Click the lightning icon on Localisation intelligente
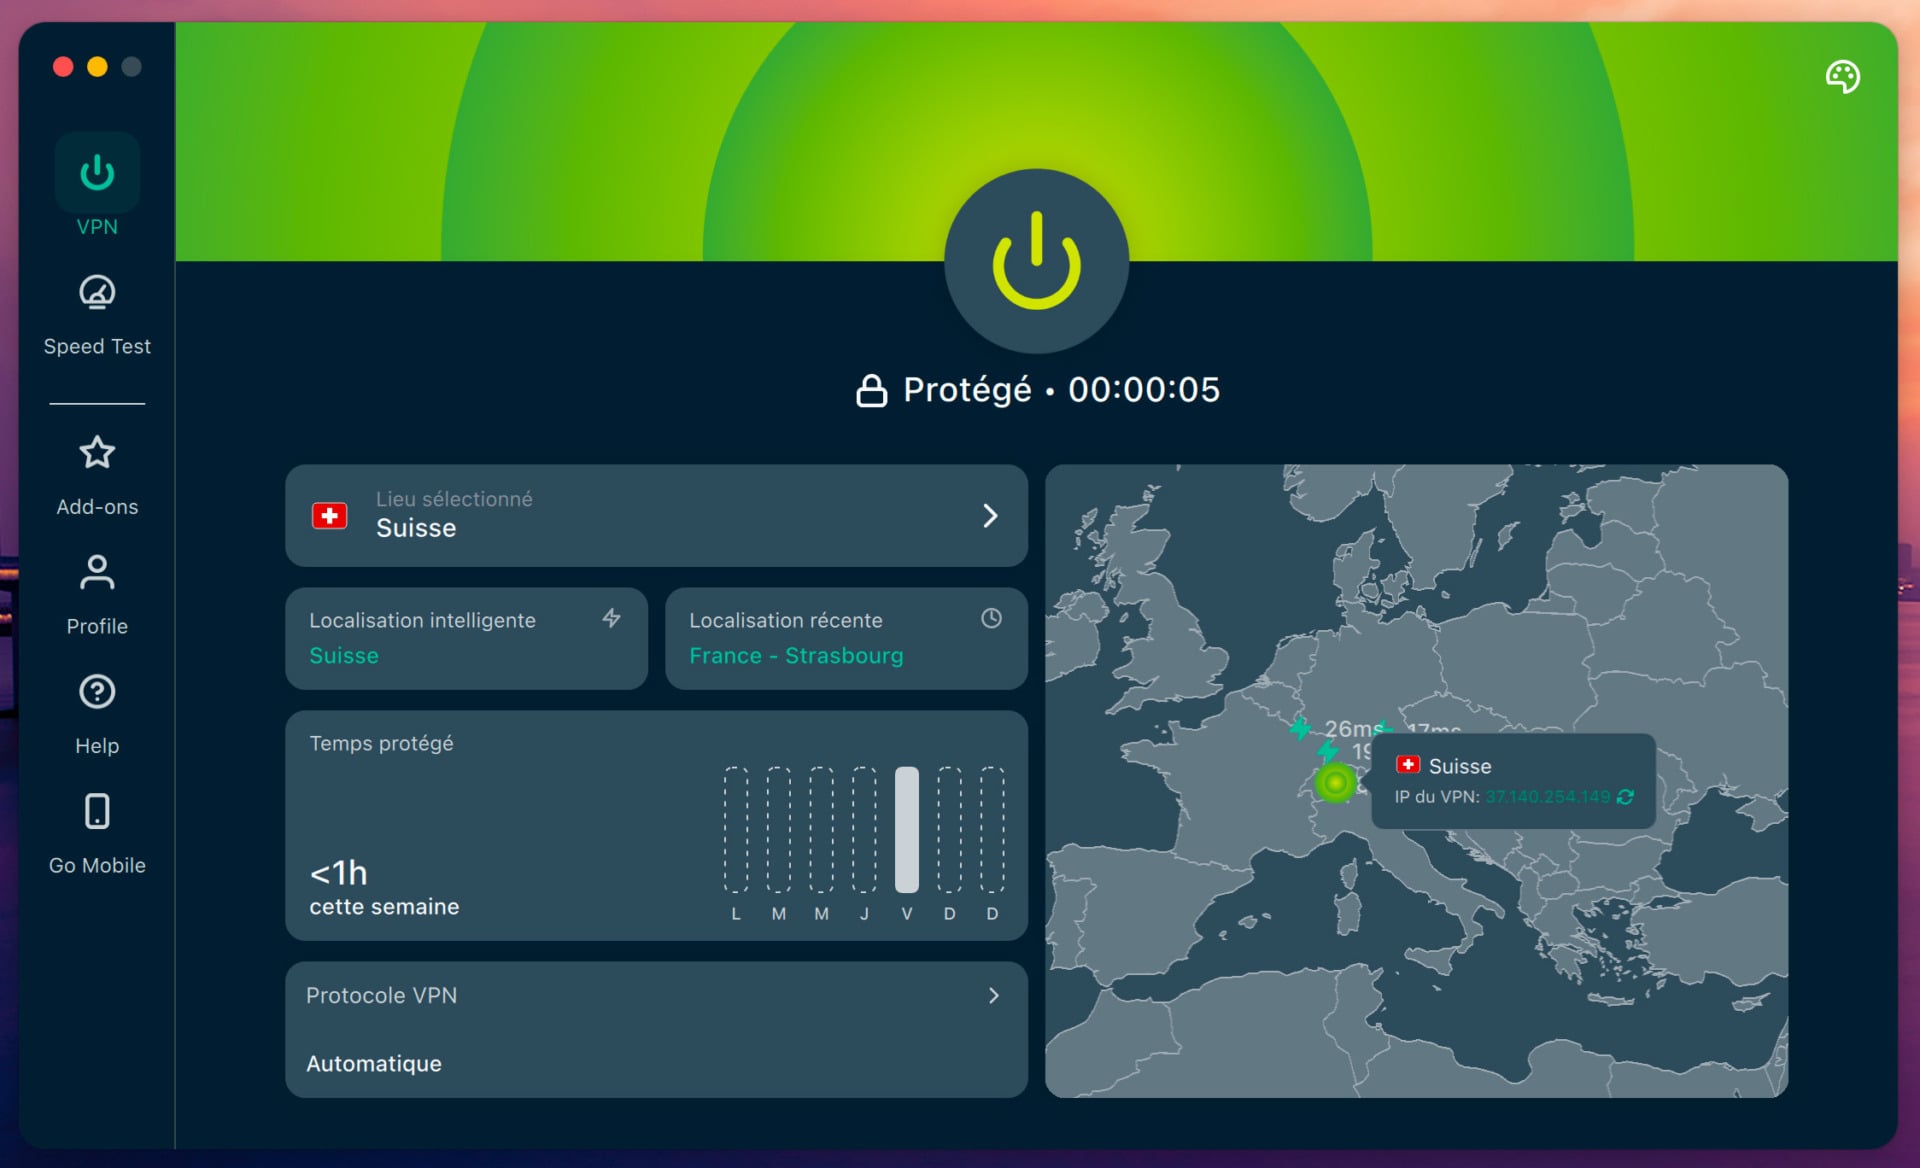The width and height of the screenshot is (1920, 1168). [612, 618]
